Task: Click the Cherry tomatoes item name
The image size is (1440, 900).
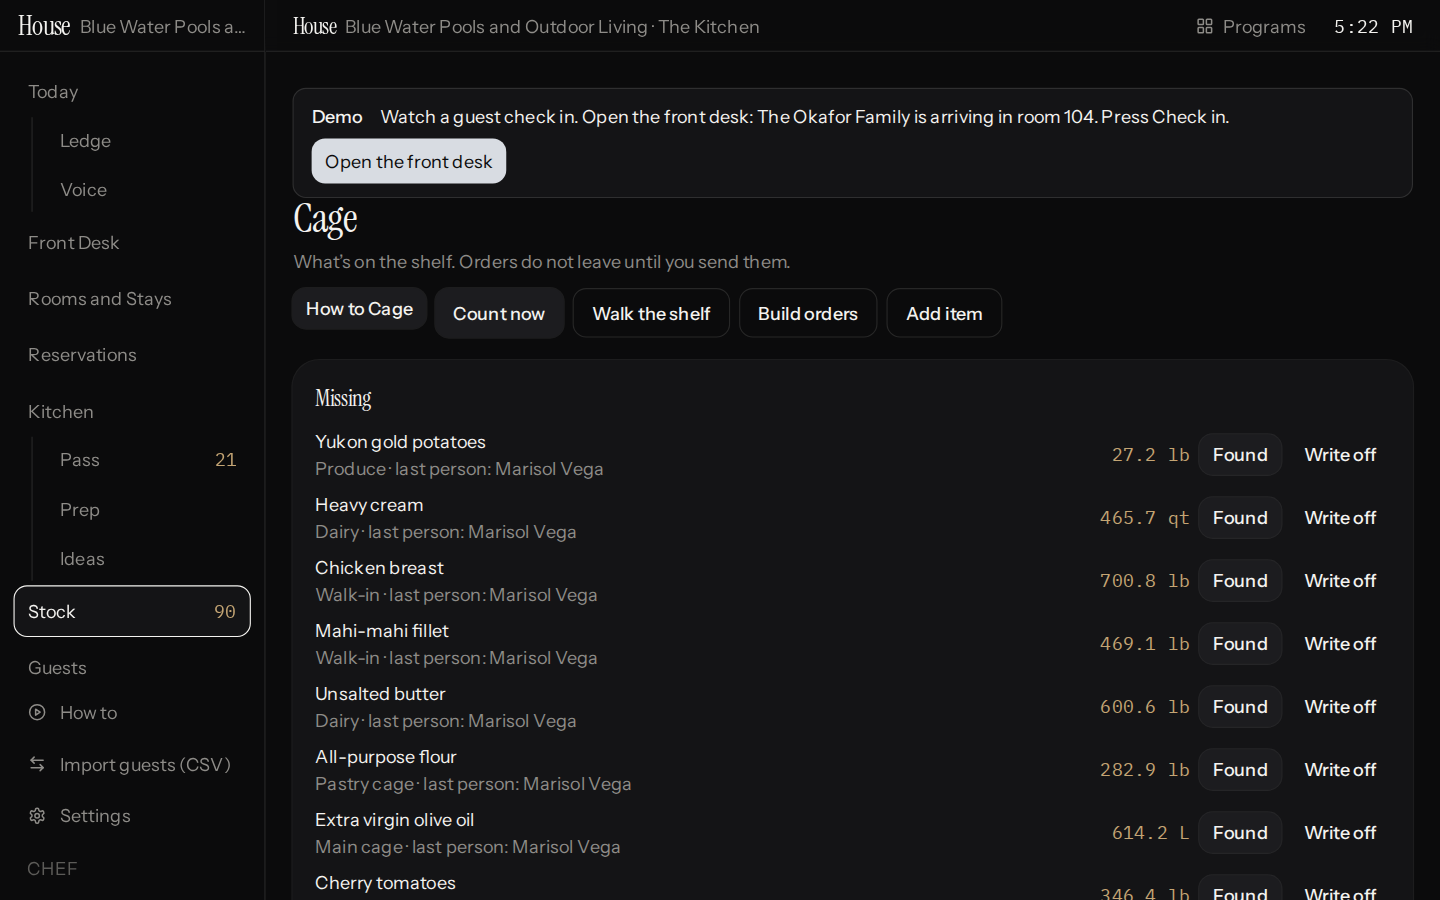Action: [x=385, y=883]
